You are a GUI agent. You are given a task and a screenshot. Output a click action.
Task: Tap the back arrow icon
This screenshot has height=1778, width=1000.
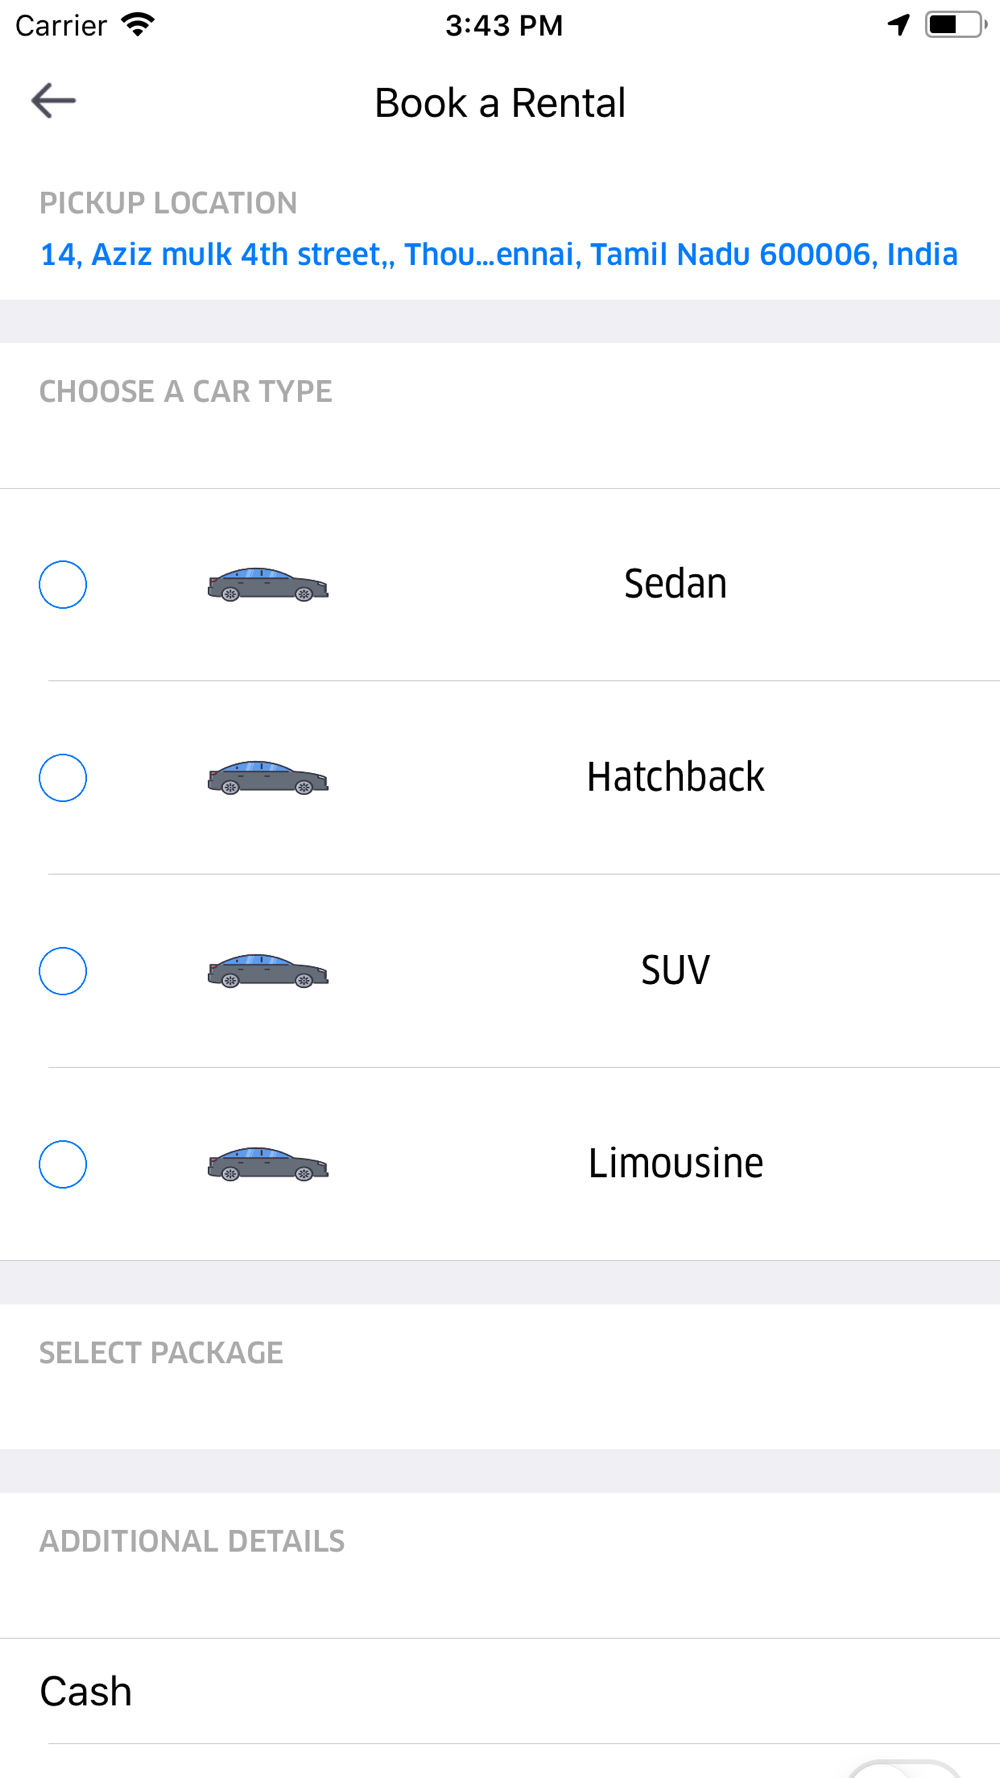click(x=54, y=101)
